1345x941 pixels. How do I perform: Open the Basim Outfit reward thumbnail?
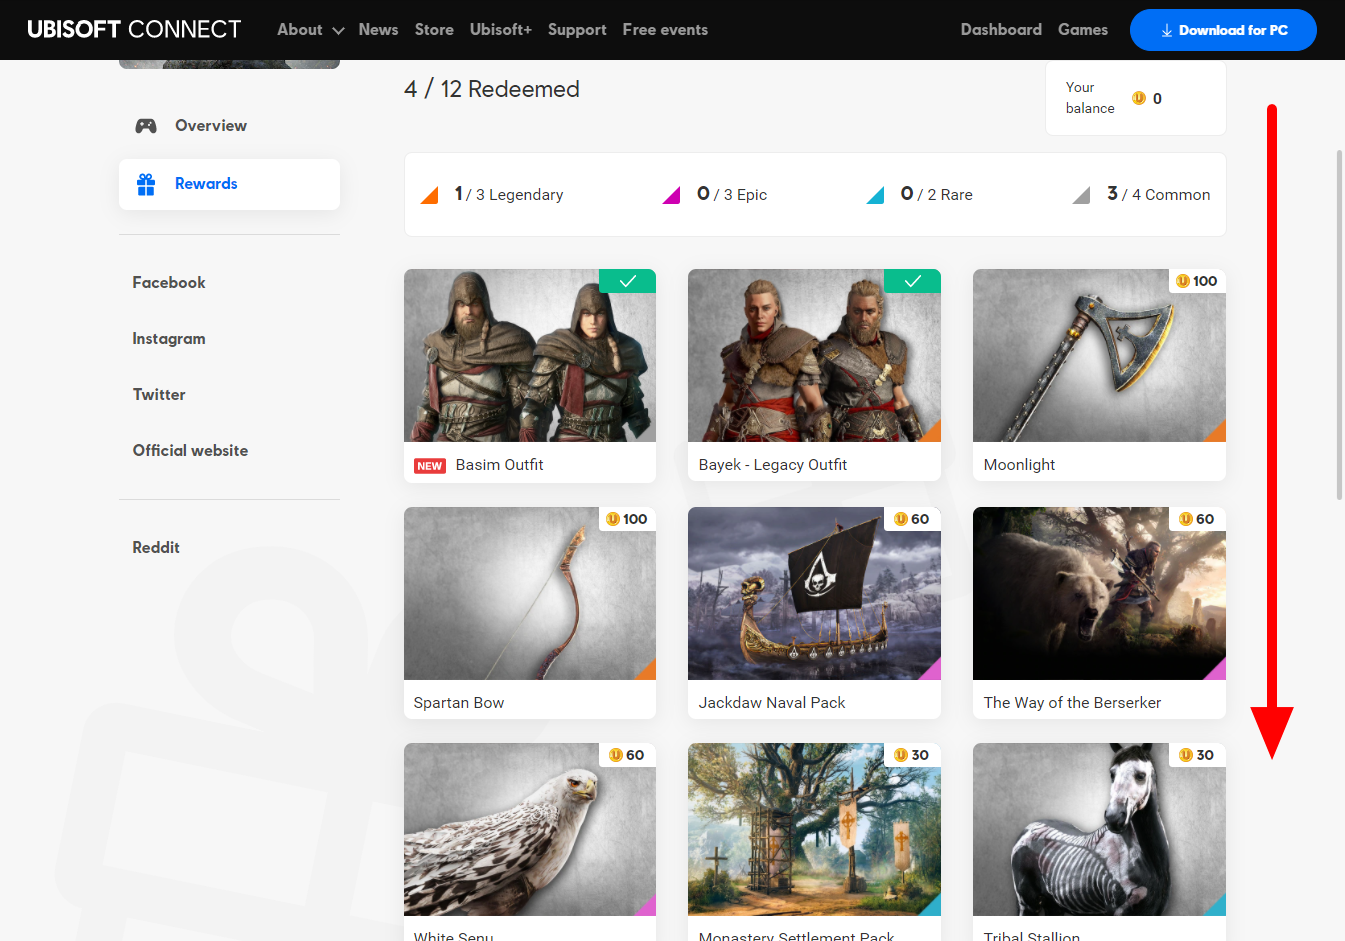pyautogui.click(x=530, y=356)
